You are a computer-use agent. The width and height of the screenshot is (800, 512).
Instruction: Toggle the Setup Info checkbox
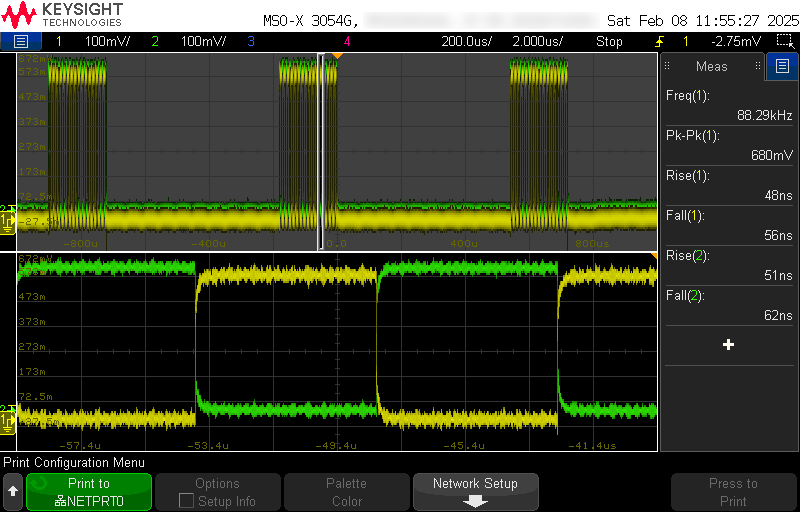(x=186, y=501)
